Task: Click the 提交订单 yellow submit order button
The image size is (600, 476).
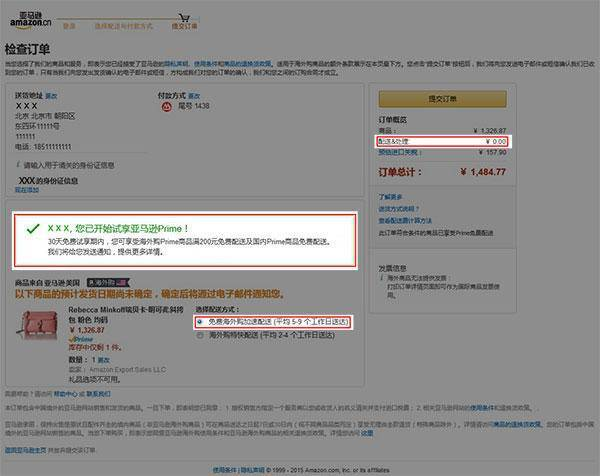Action: coord(443,99)
